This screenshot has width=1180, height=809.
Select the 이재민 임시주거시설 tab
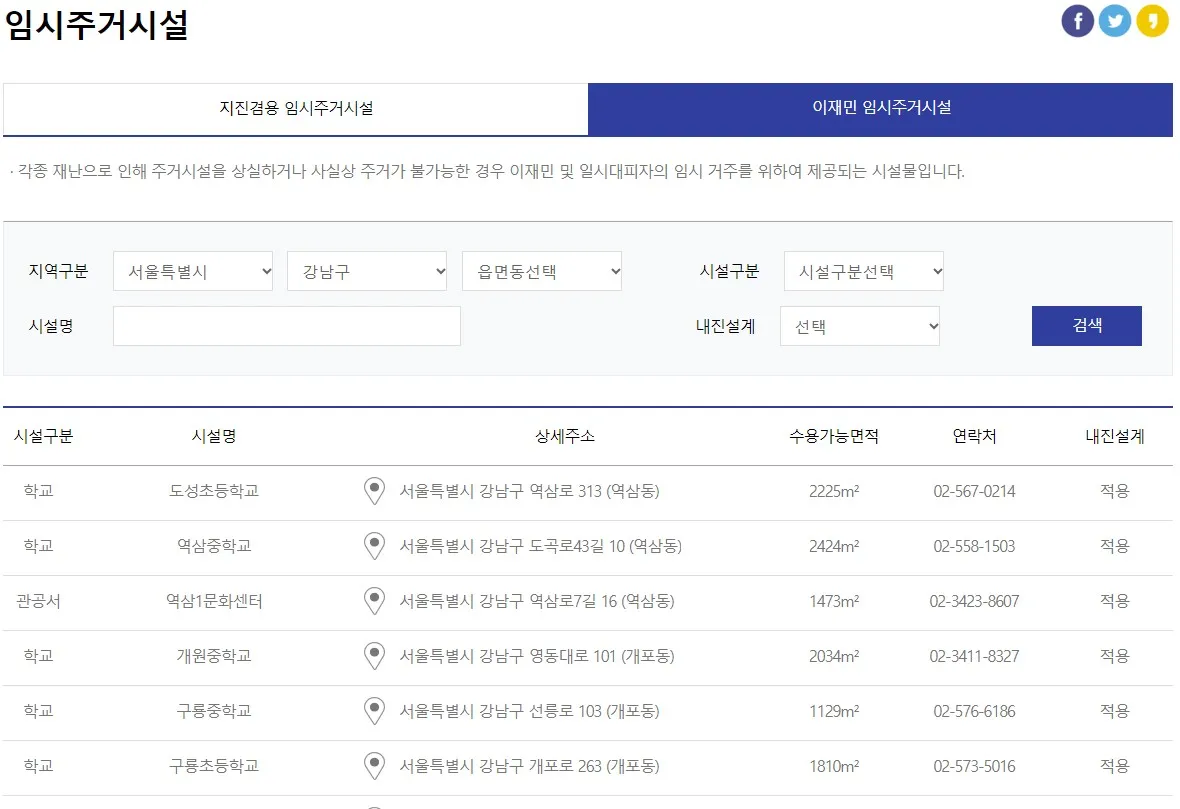(x=880, y=110)
